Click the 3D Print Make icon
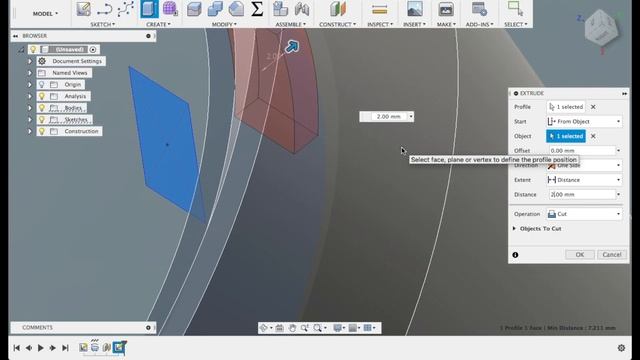The image size is (640, 360). 446,9
